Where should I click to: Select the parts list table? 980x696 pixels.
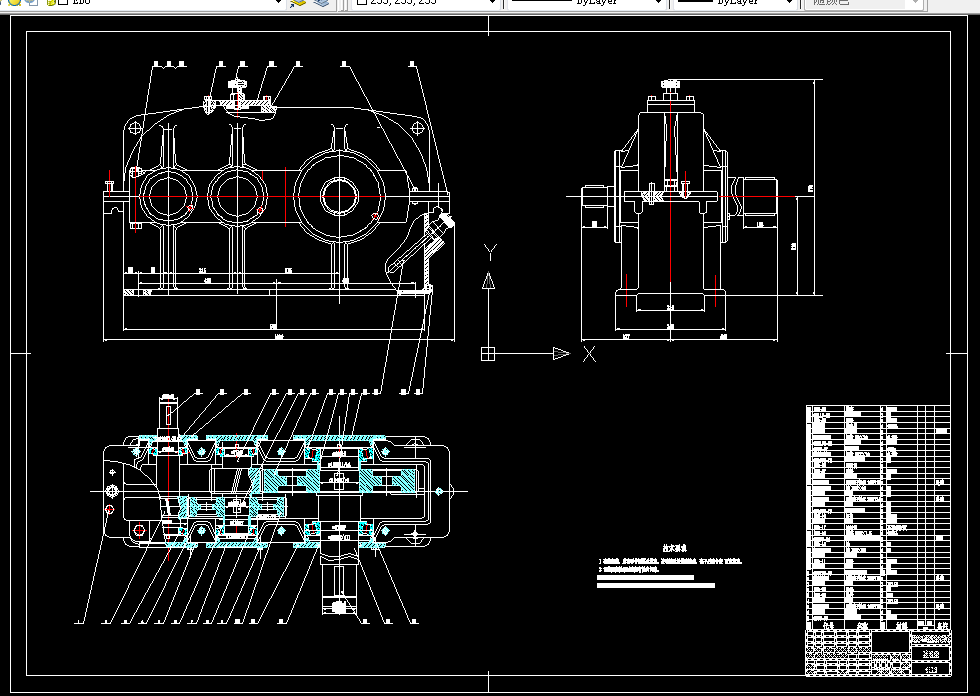[x=878, y=517]
